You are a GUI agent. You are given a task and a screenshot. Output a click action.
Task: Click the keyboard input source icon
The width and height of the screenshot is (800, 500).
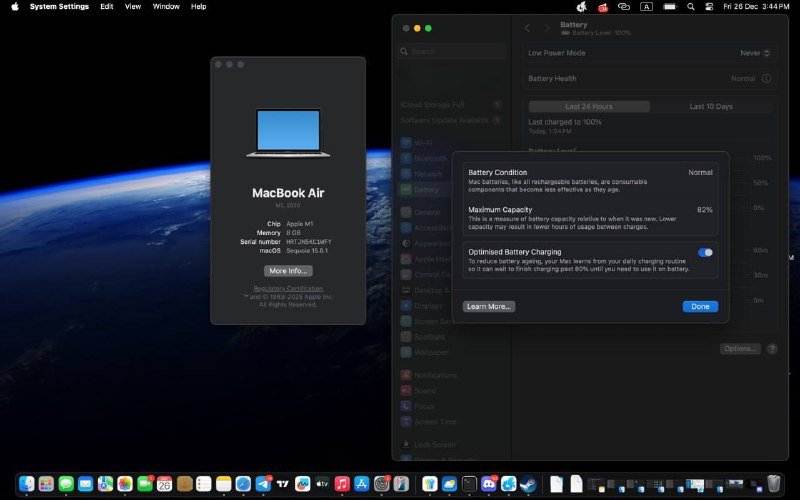(646, 7)
